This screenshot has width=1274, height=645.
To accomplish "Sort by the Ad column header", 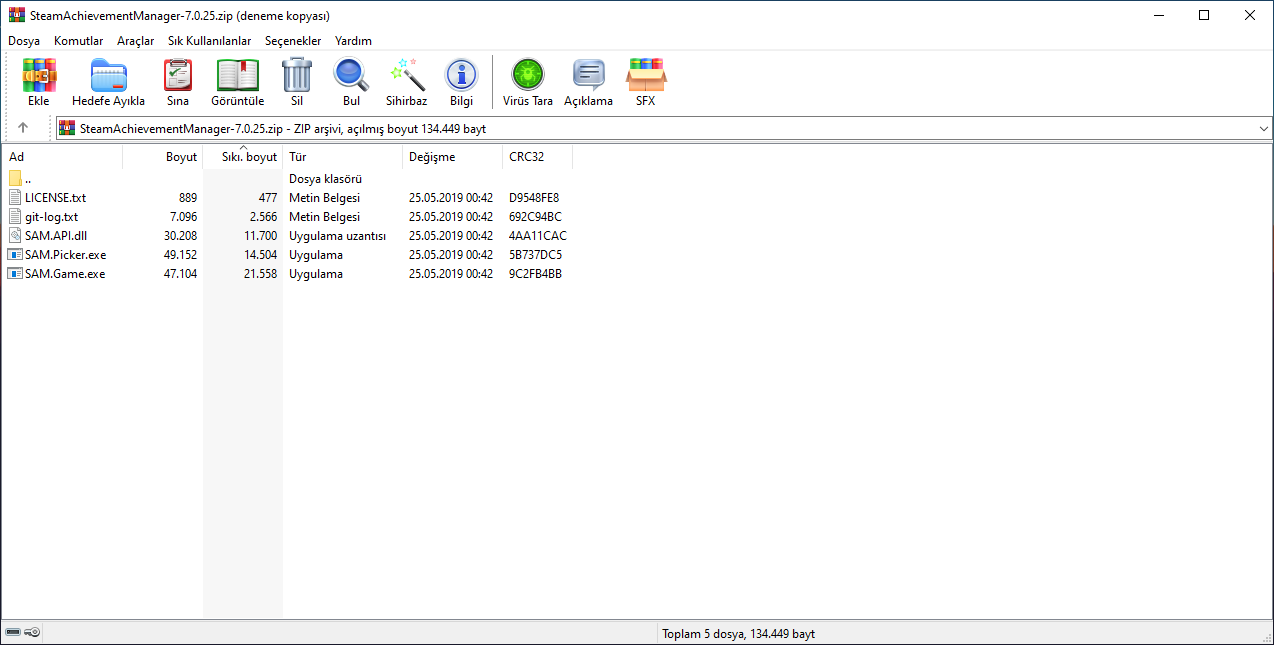I will pos(62,157).
